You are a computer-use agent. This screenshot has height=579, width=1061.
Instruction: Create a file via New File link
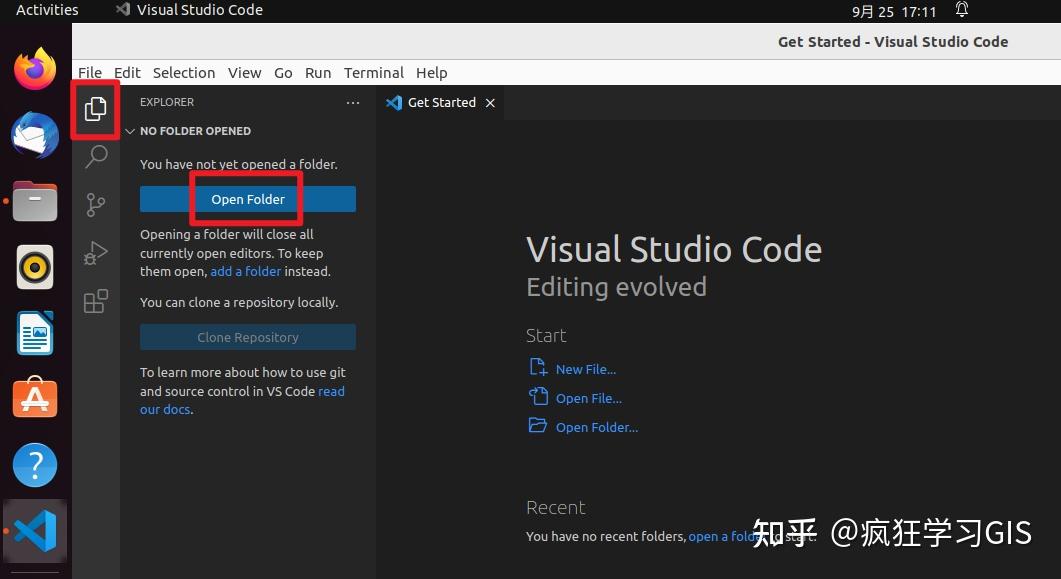coord(586,368)
